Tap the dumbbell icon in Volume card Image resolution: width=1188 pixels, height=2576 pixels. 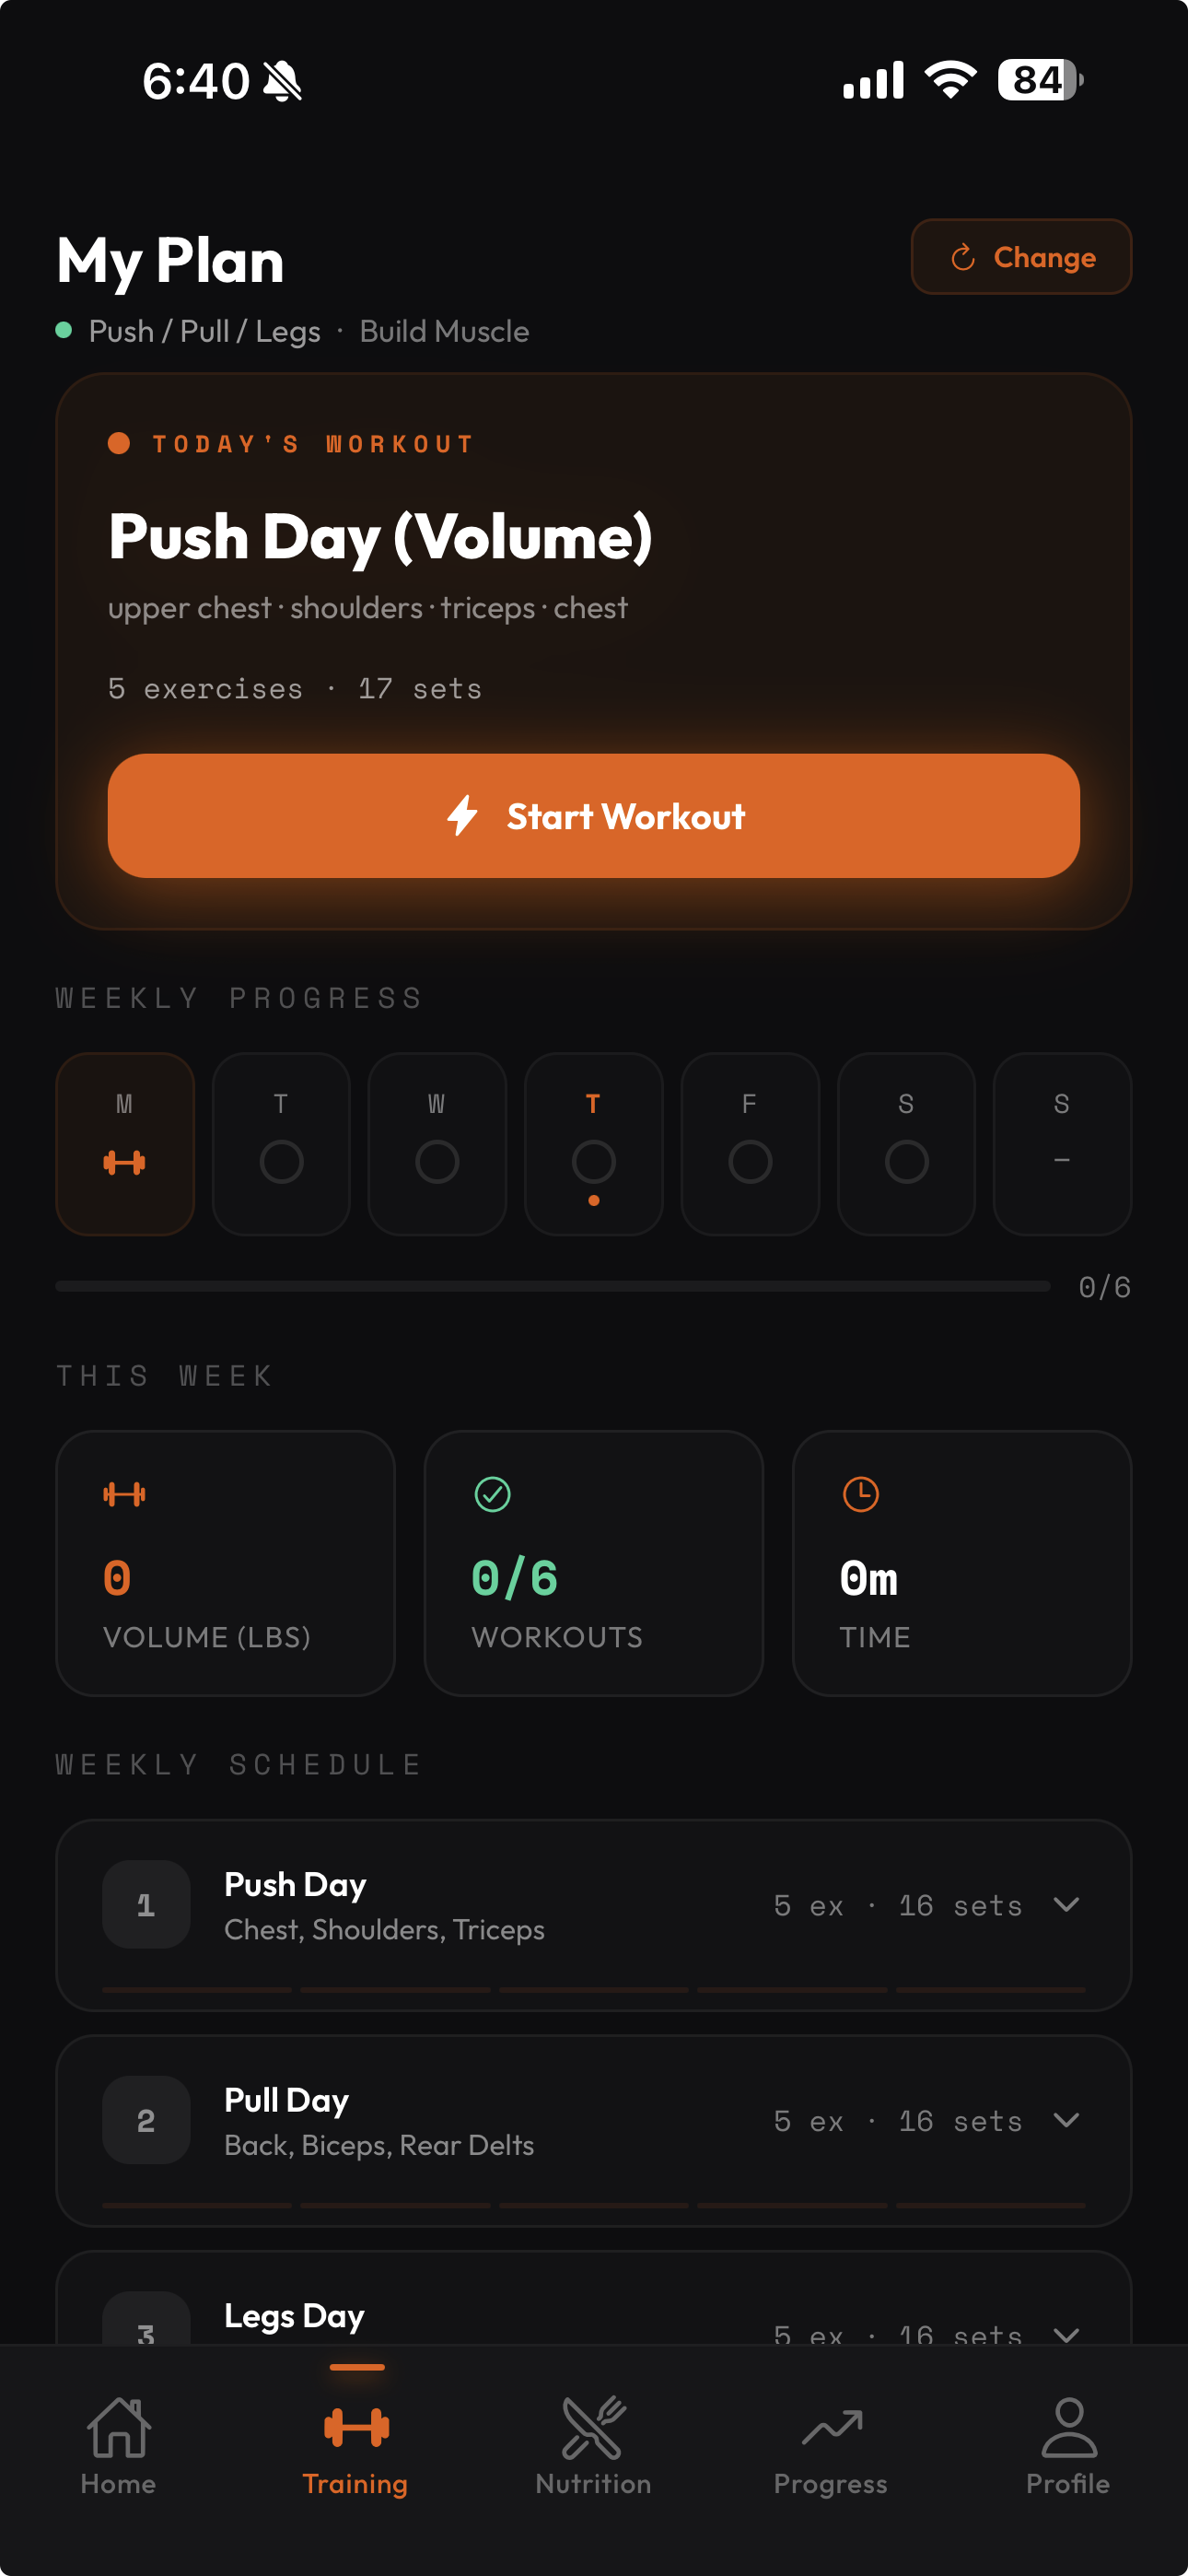point(124,1494)
